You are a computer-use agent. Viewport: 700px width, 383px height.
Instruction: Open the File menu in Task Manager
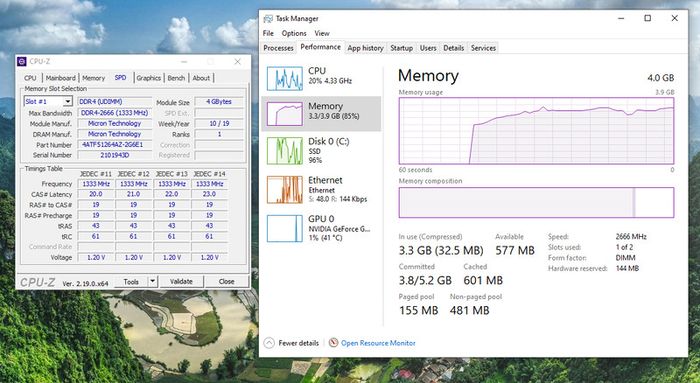[268, 33]
